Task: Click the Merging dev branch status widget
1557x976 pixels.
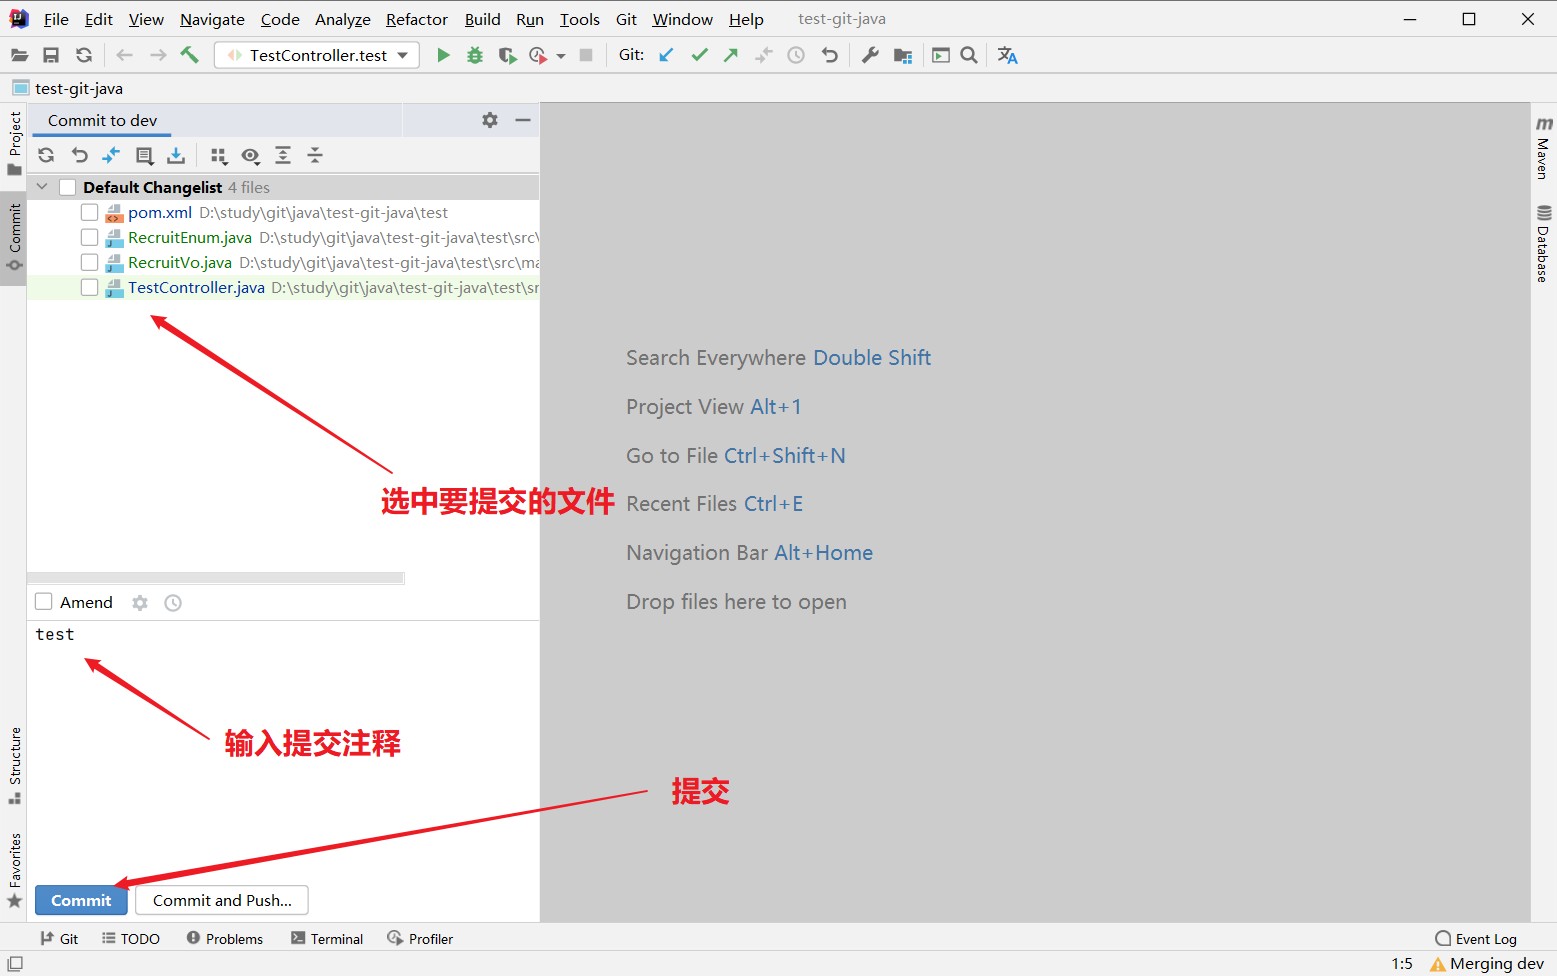Action: point(1488,964)
